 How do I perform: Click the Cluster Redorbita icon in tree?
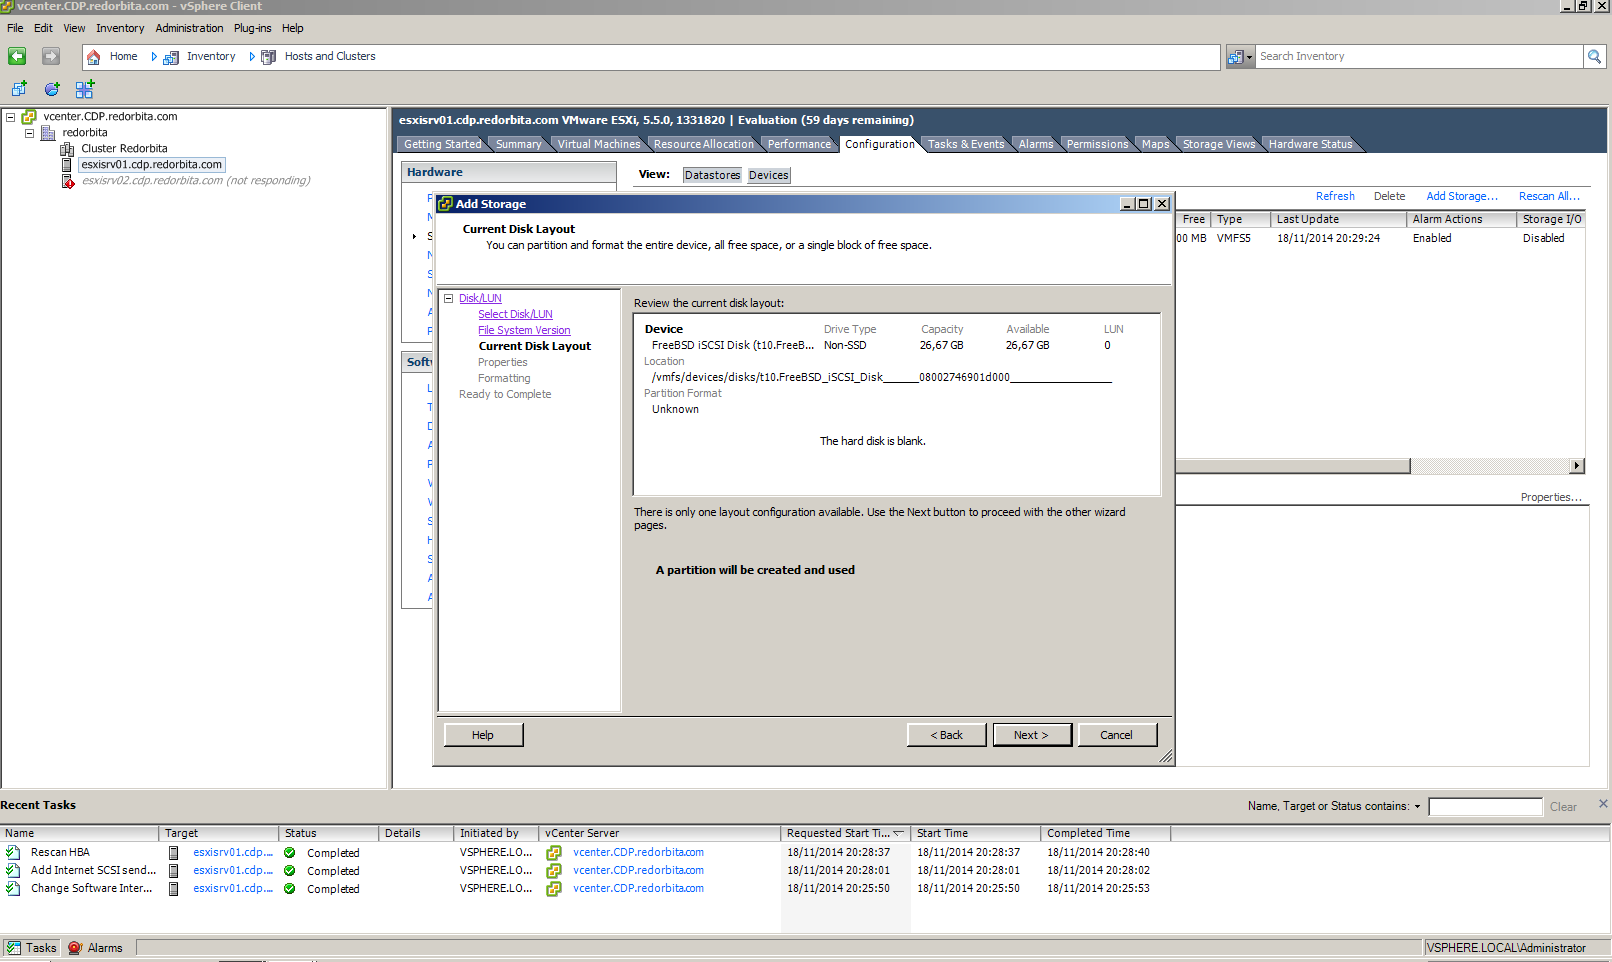point(67,149)
